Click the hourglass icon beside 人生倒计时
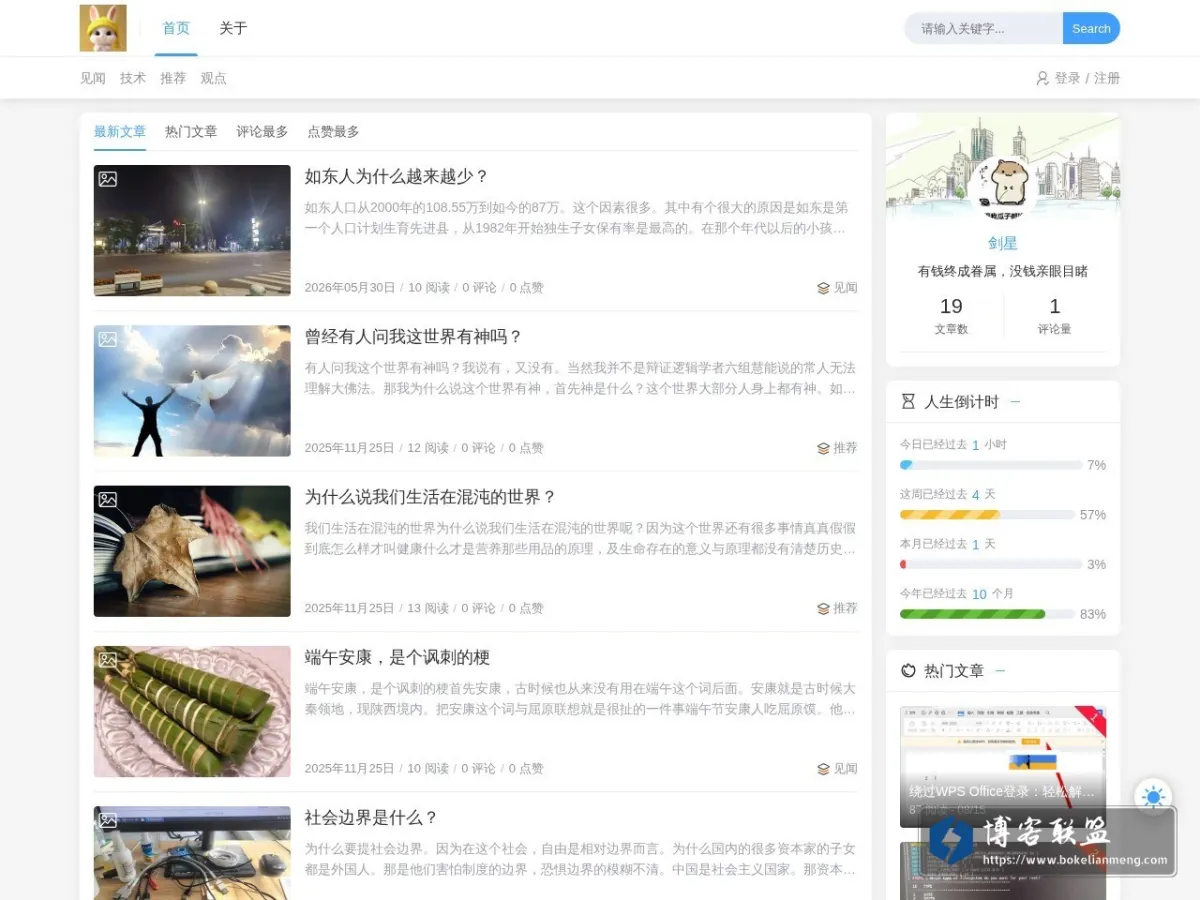Image resolution: width=1200 pixels, height=900 pixels. pos(908,402)
